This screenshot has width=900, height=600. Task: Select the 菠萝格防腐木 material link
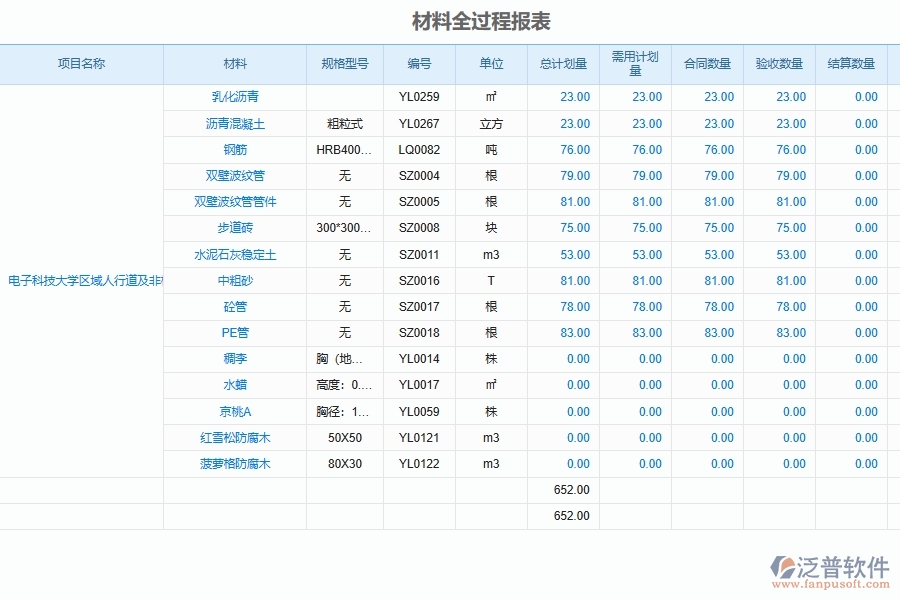pyautogui.click(x=236, y=463)
